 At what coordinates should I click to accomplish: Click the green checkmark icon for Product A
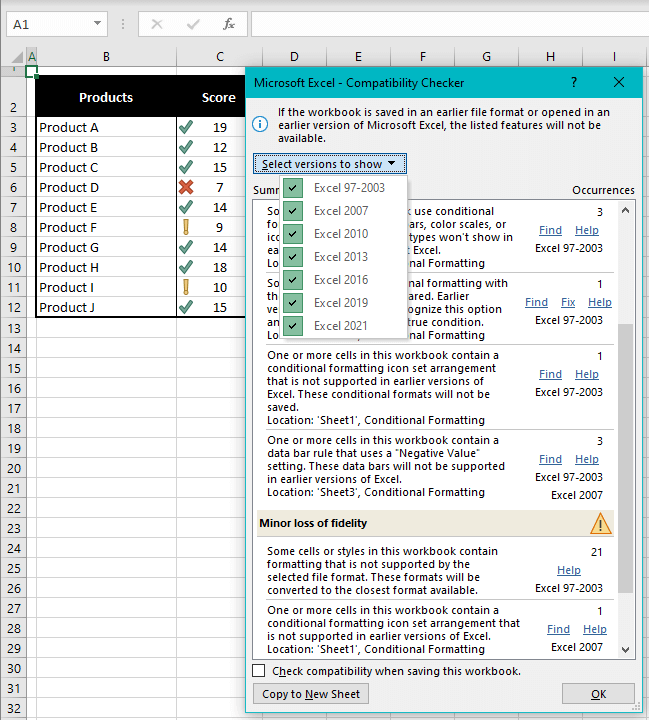click(185, 127)
